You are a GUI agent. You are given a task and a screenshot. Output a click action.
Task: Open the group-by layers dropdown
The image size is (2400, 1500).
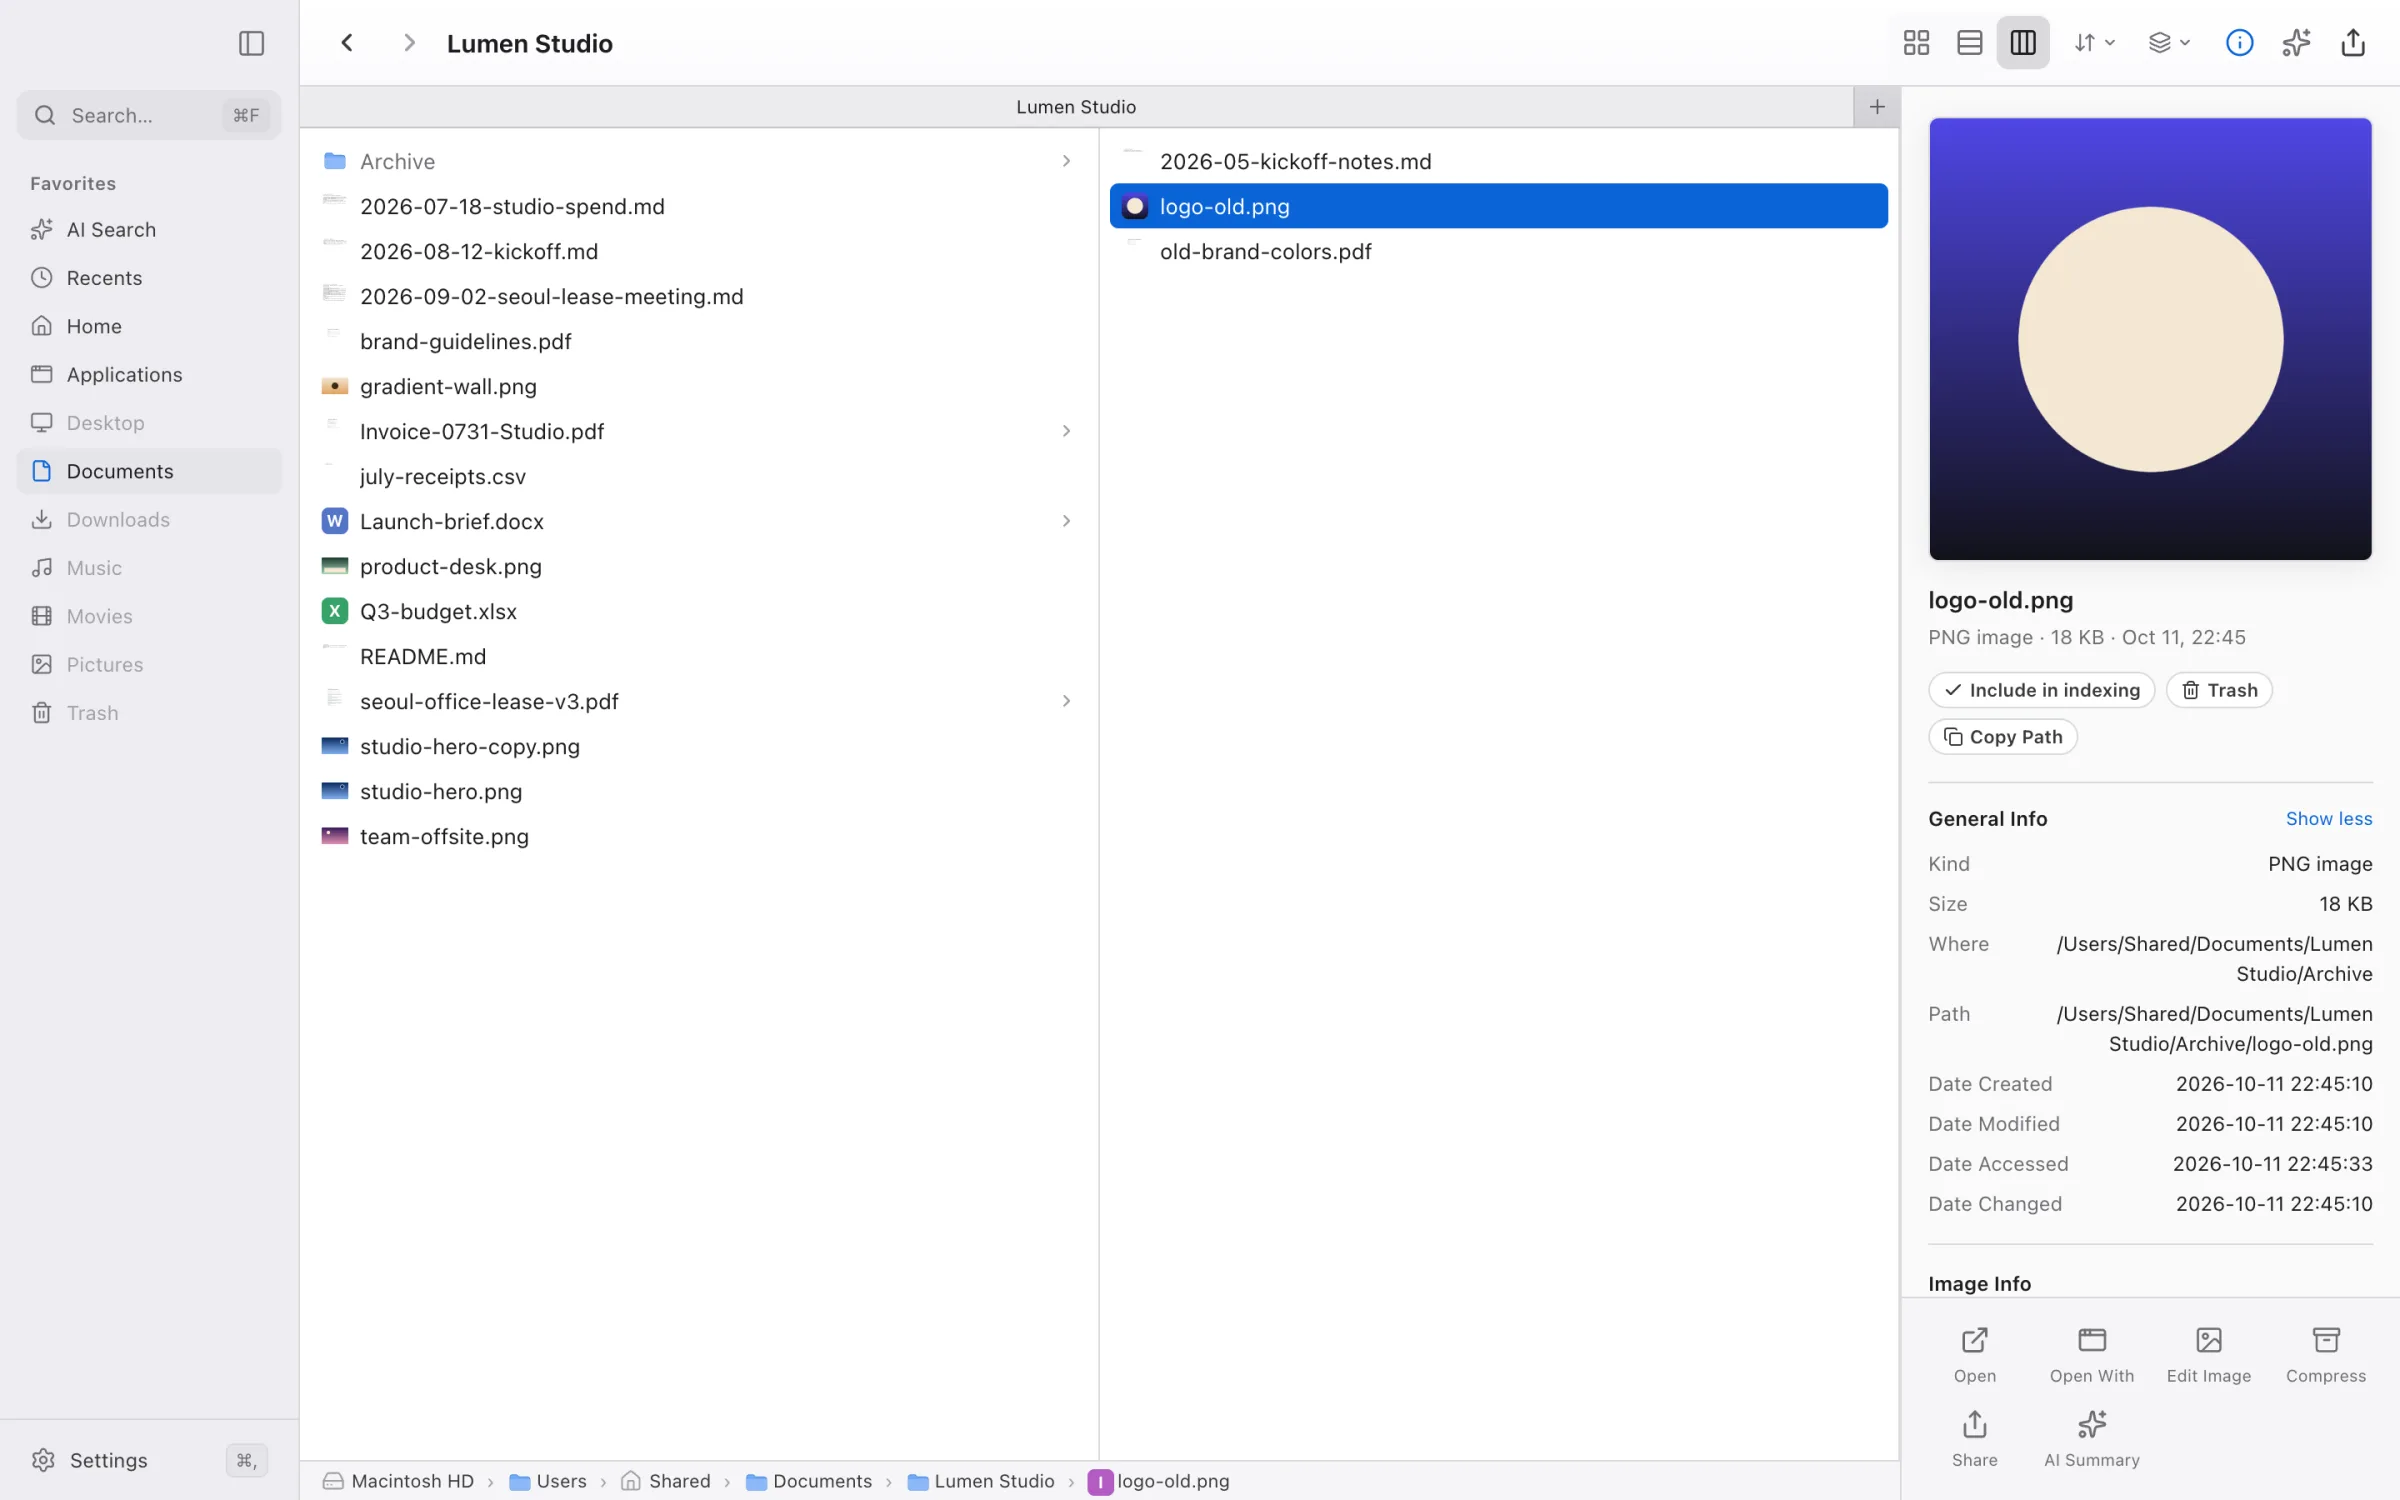tap(2169, 43)
